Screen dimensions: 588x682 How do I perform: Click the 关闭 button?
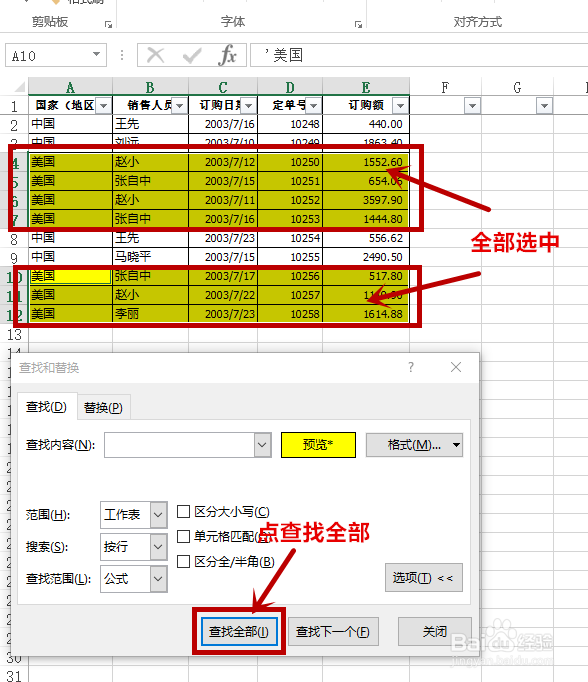coord(435,631)
